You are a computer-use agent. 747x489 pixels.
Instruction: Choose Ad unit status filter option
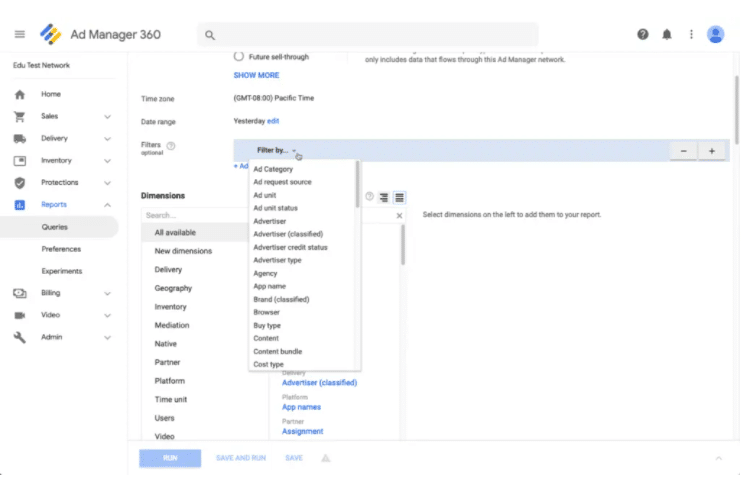pyautogui.click(x=275, y=208)
